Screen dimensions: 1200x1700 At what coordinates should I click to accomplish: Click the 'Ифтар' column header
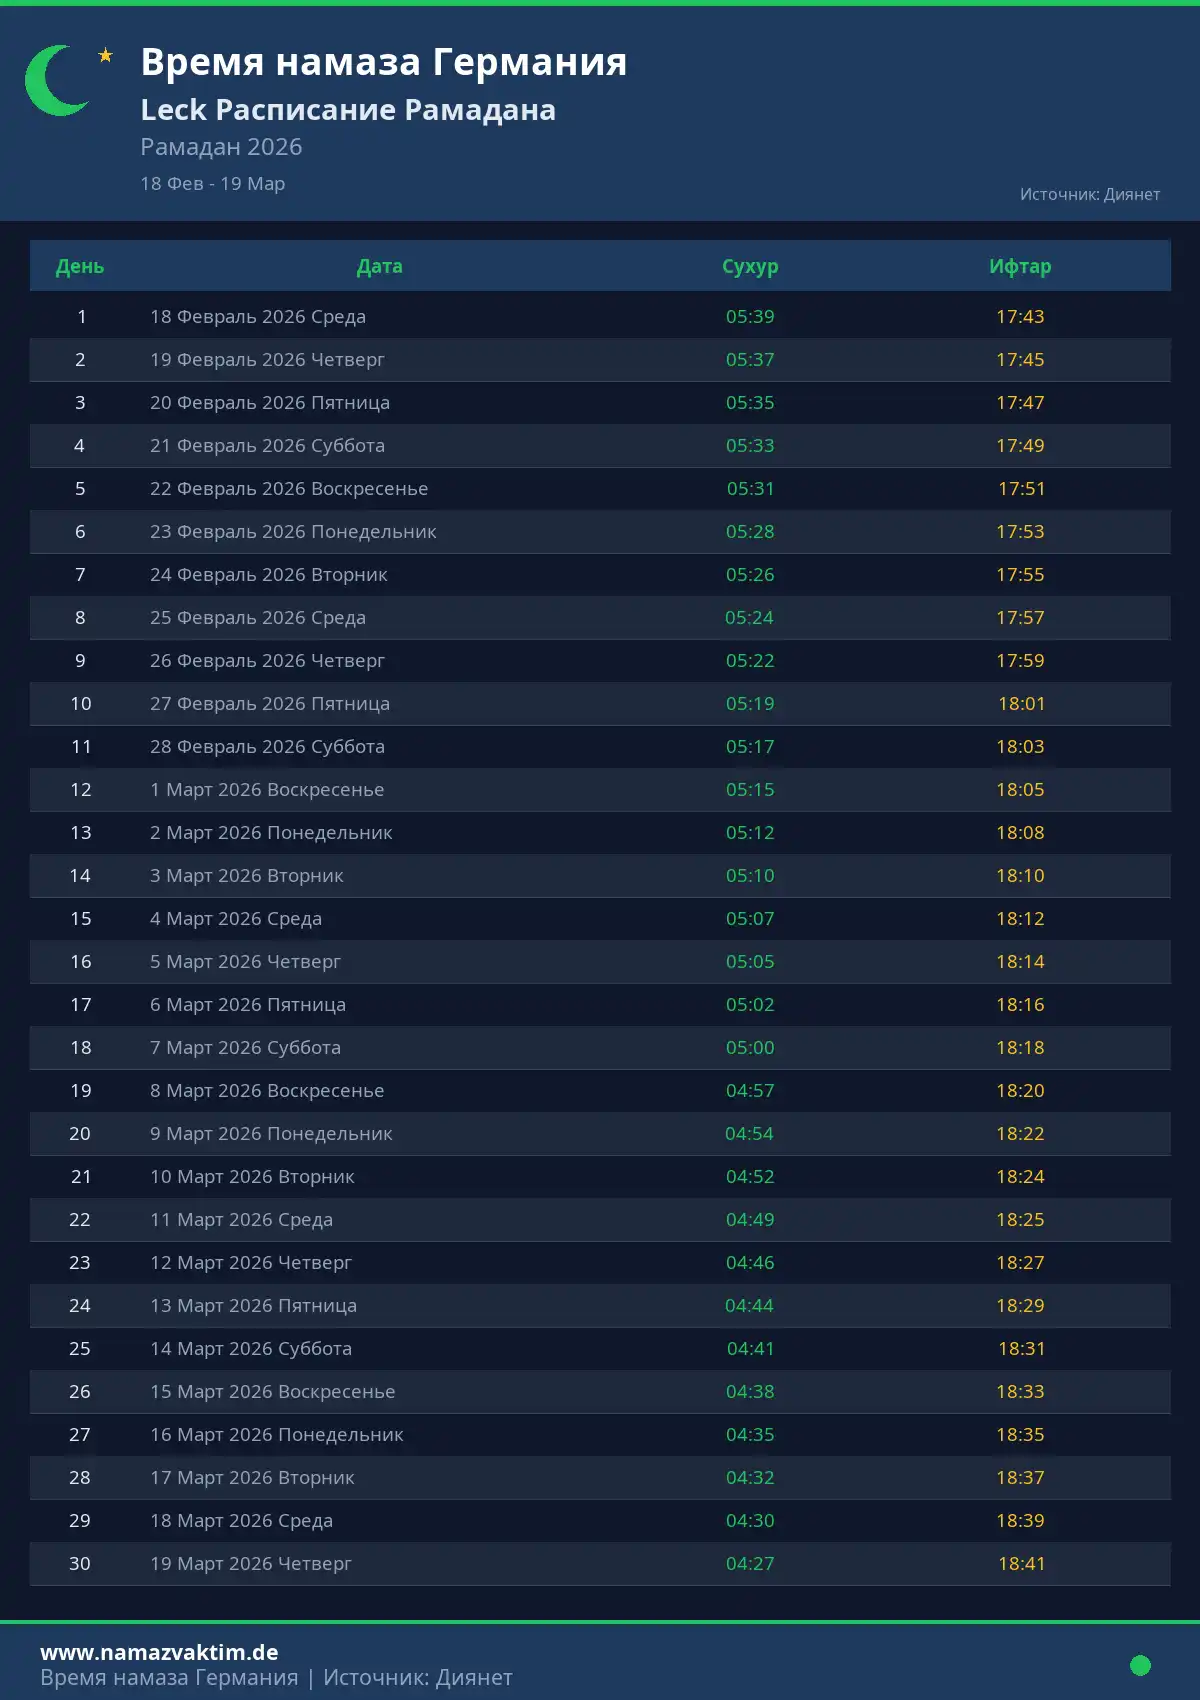(1020, 266)
